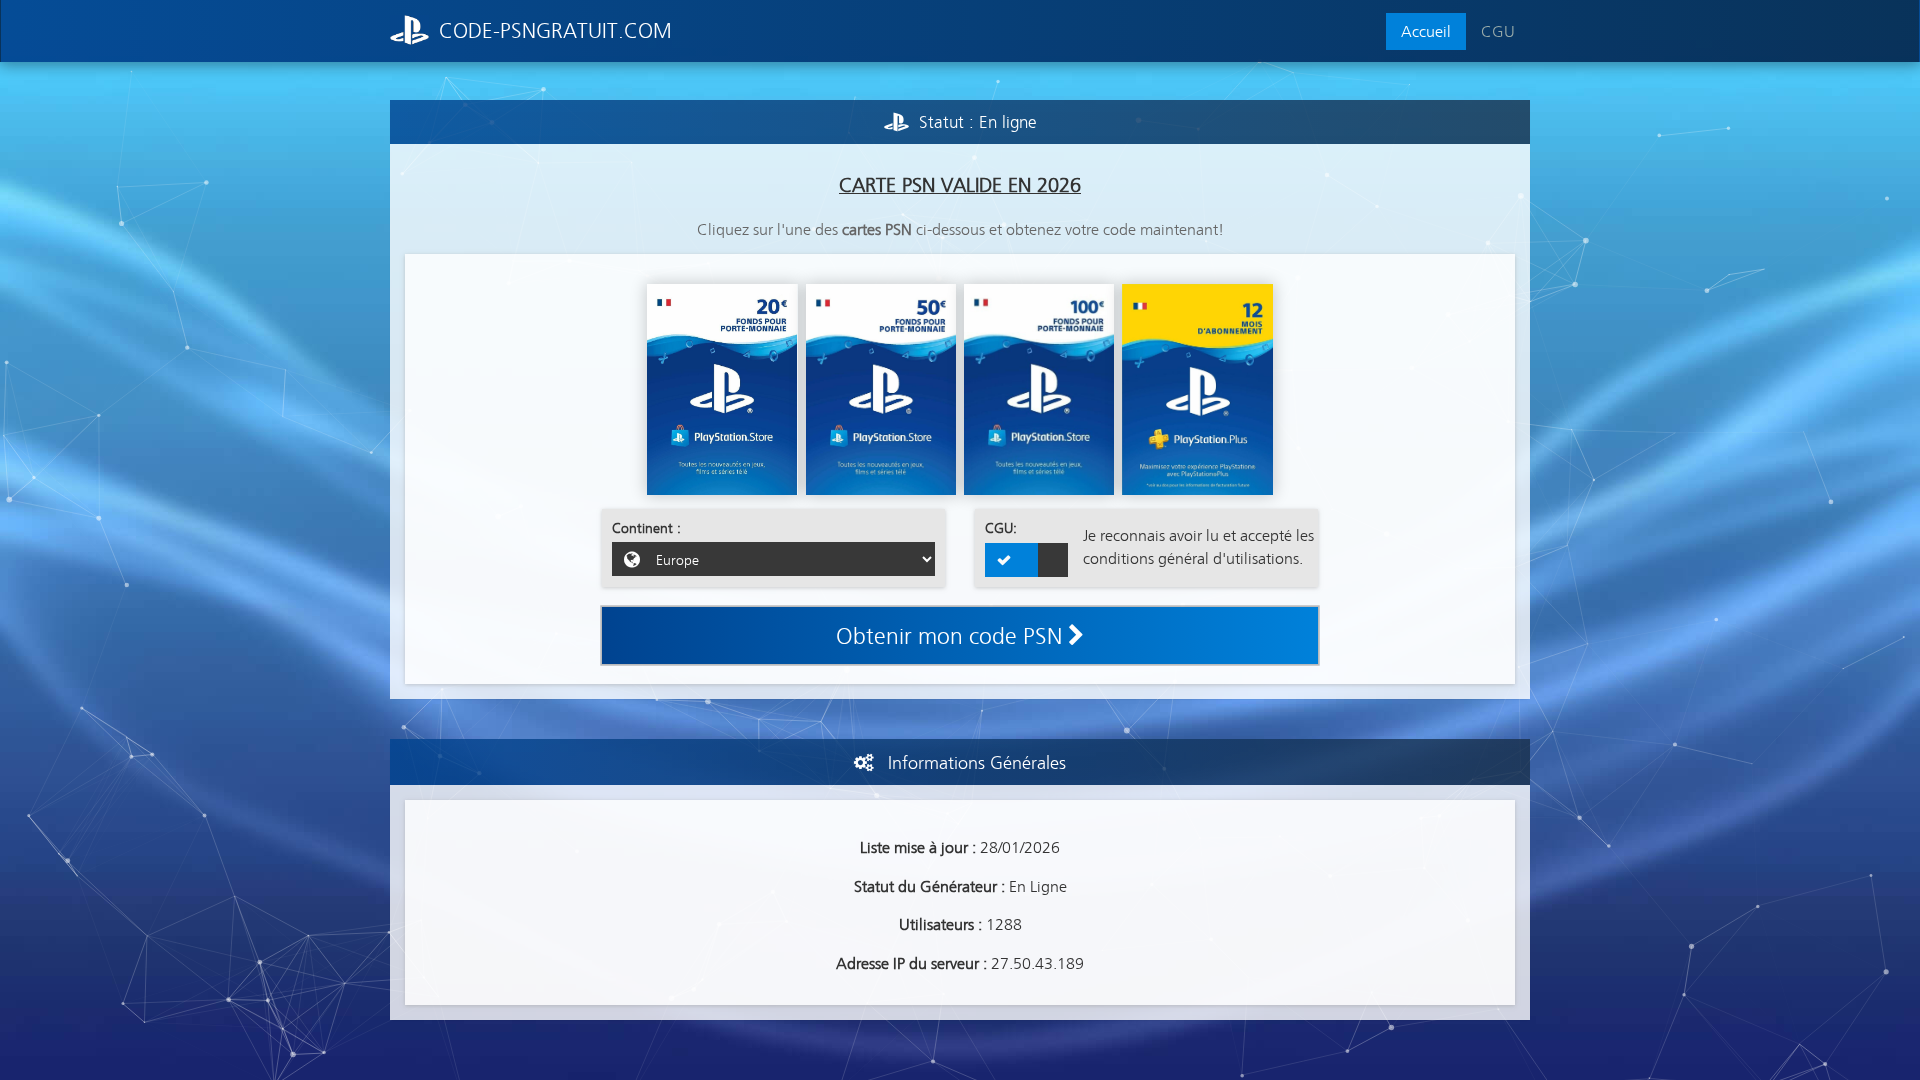Click the date "28/01/2026"
1920x1080 pixels.
pyautogui.click(x=1019, y=847)
